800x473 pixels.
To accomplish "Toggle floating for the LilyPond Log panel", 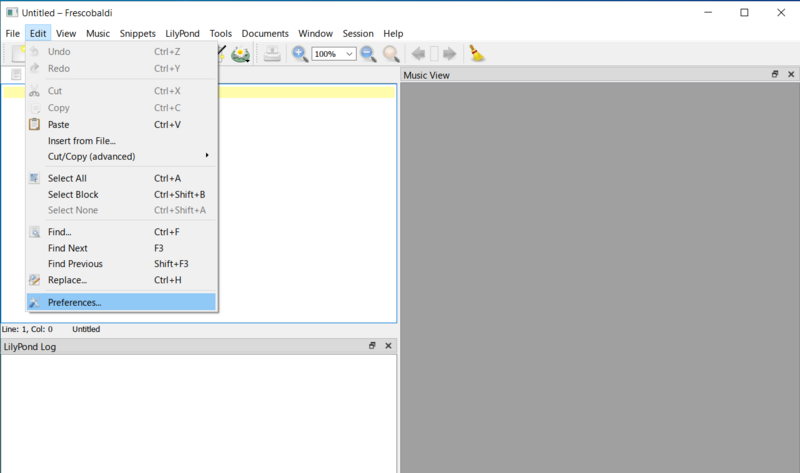I will point(372,346).
